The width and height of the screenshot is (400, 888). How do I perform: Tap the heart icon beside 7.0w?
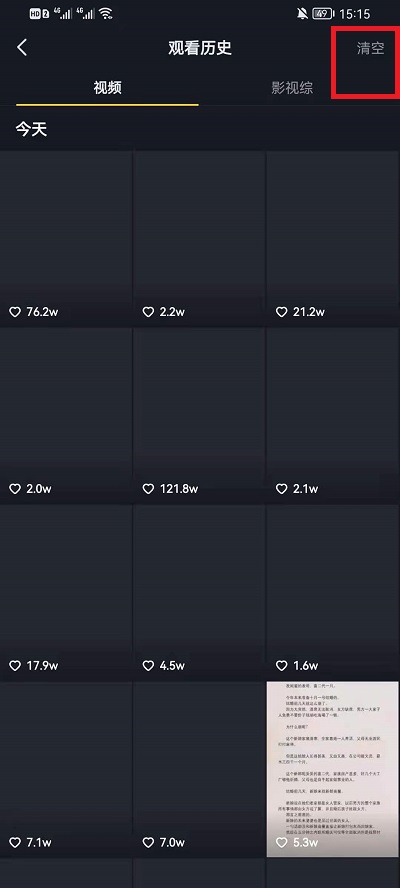148,843
